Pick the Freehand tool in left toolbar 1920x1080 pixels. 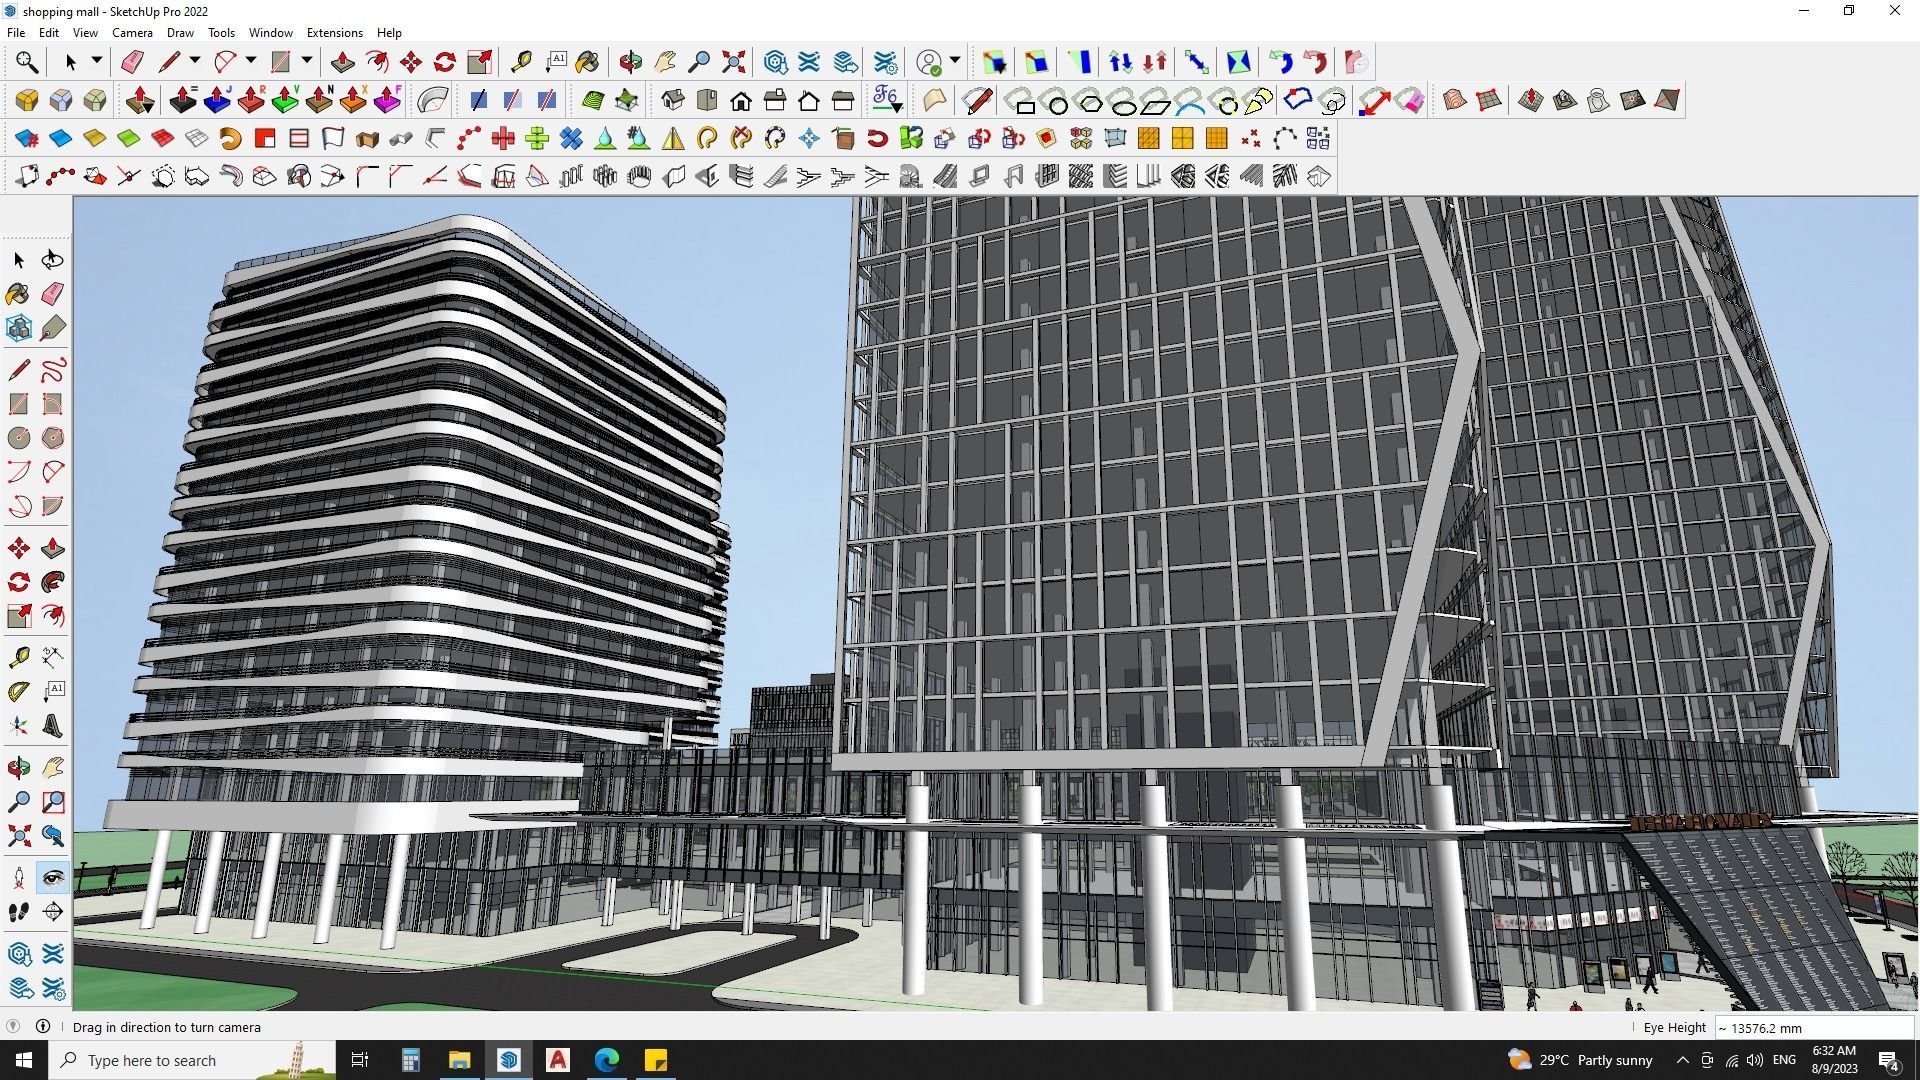(x=53, y=370)
